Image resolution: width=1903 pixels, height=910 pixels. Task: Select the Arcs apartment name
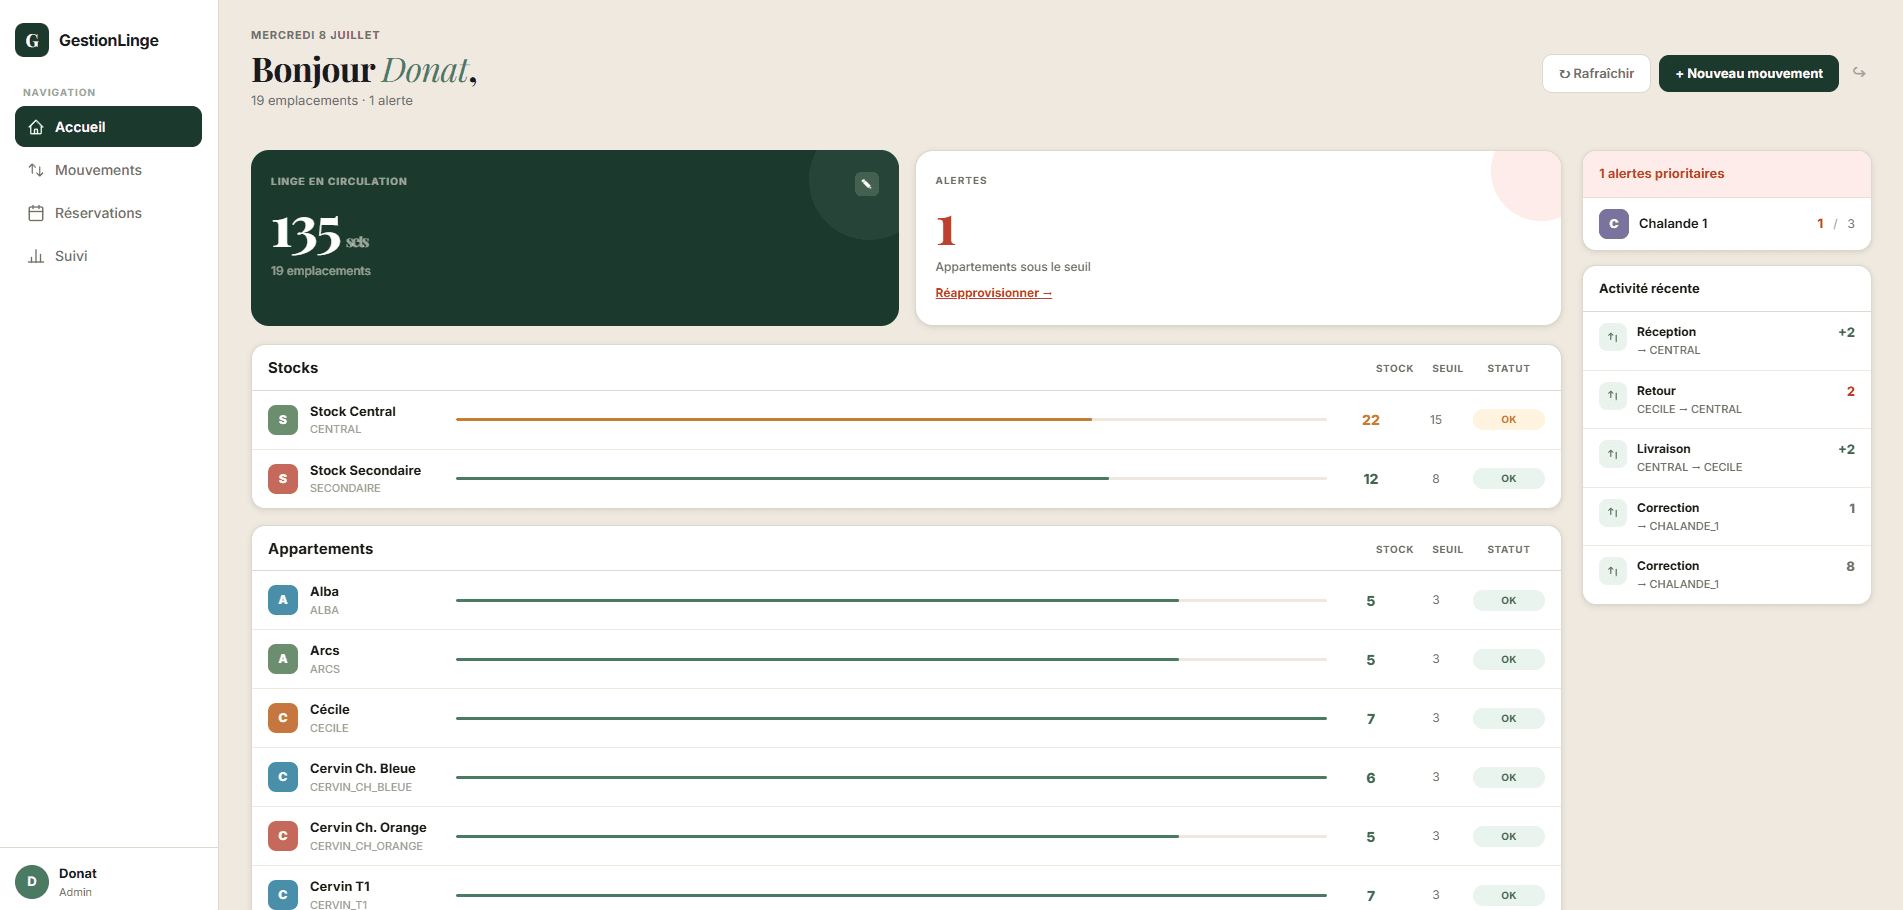[325, 650]
